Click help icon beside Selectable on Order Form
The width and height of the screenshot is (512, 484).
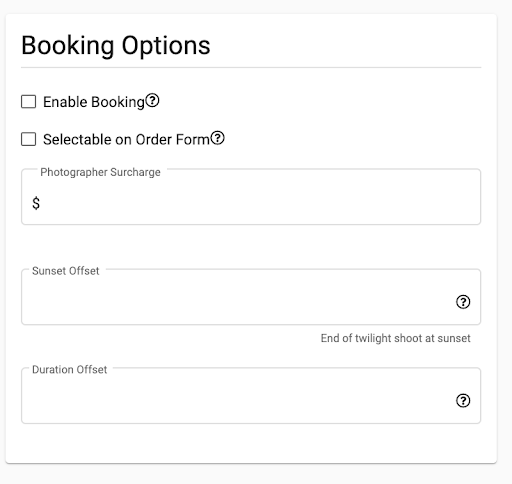[218, 138]
